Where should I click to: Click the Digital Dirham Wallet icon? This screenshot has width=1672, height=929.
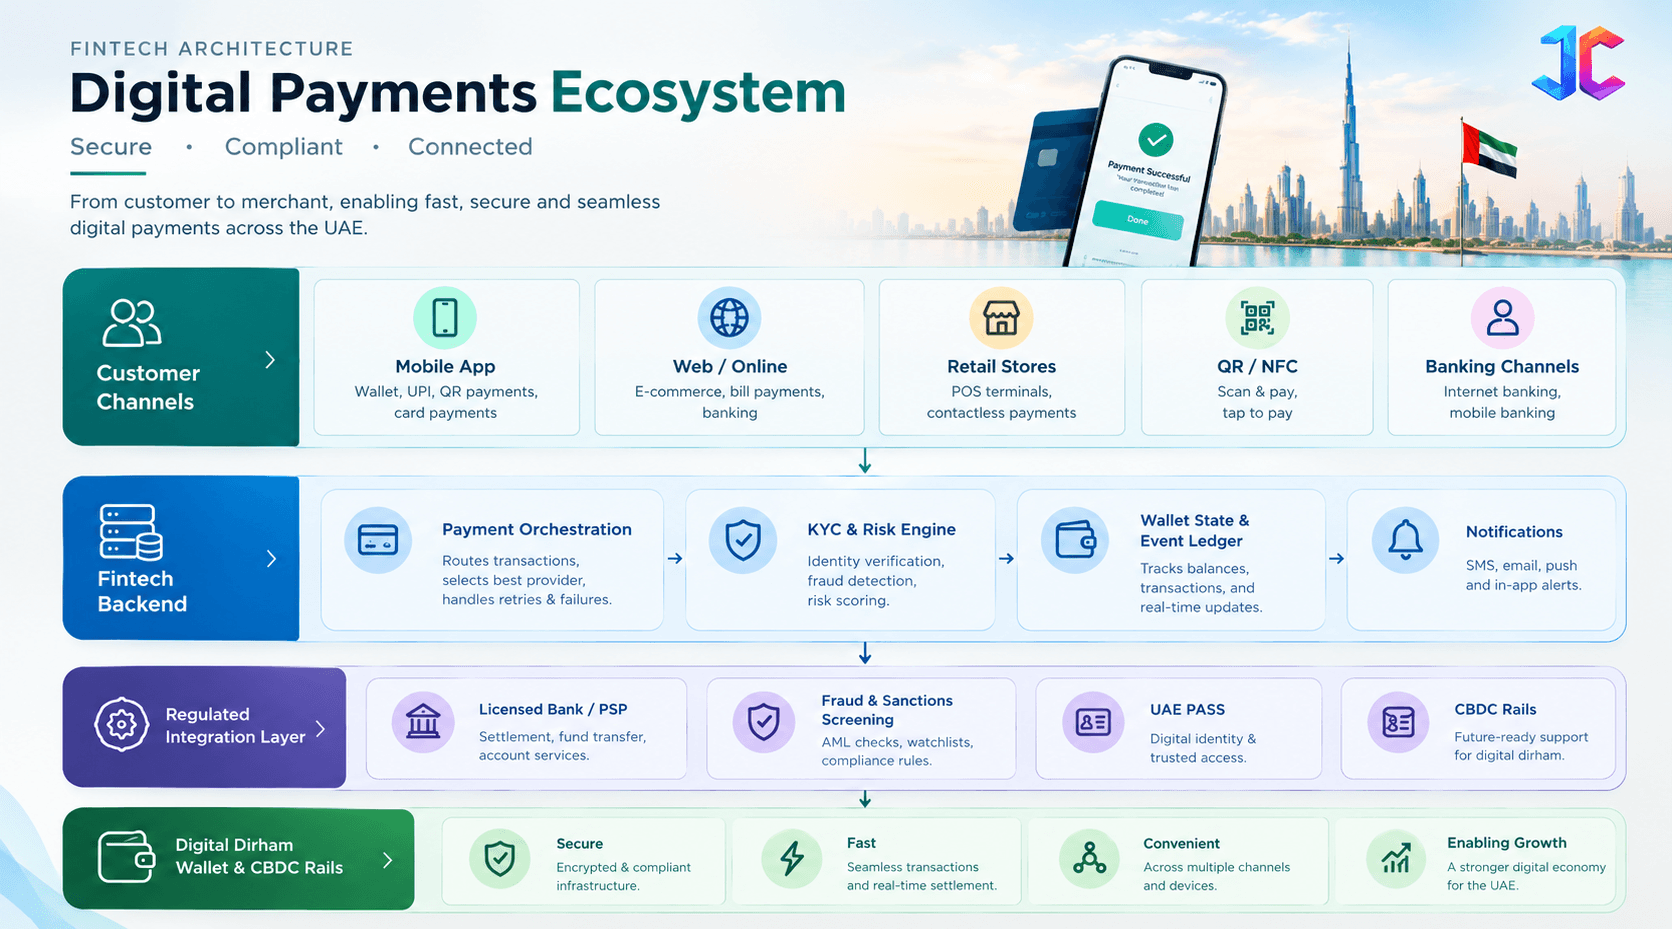(127, 857)
